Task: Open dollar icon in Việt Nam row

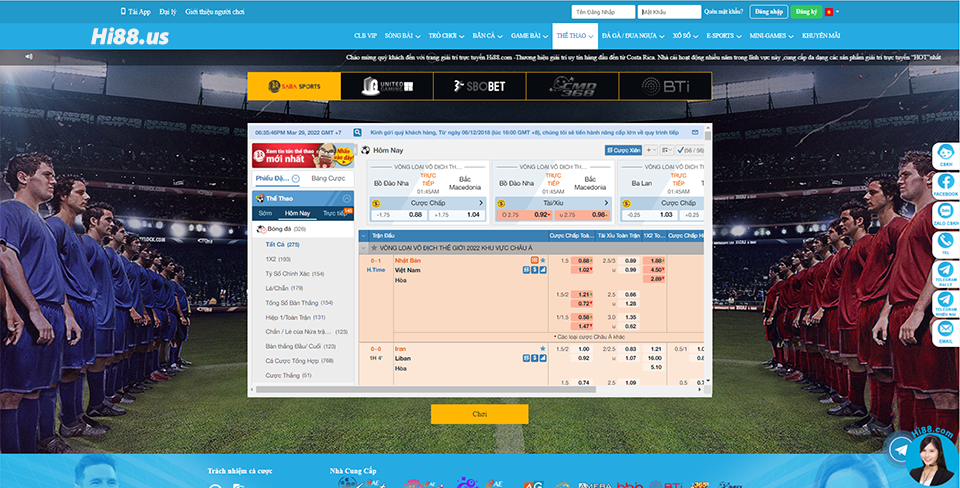Action: tap(534, 270)
